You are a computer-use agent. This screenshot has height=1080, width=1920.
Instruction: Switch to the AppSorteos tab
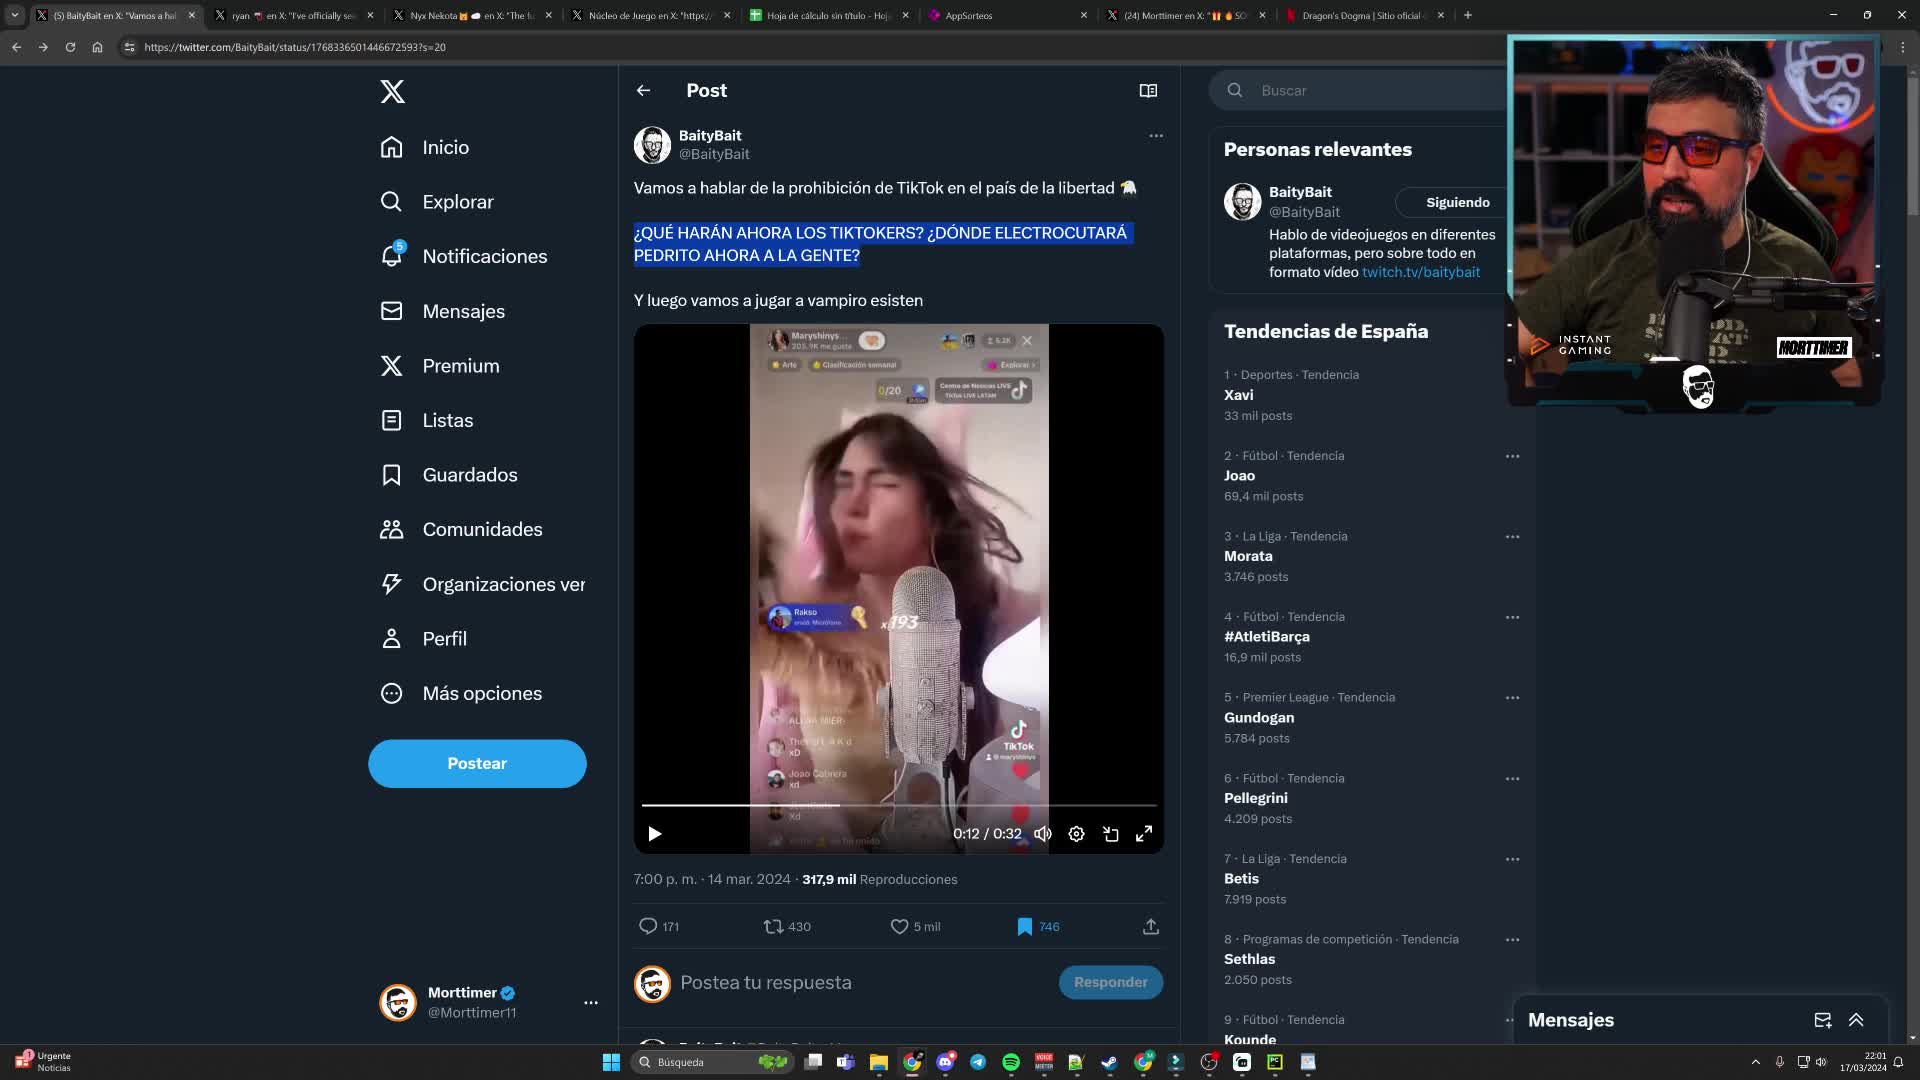pyautogui.click(x=1008, y=15)
